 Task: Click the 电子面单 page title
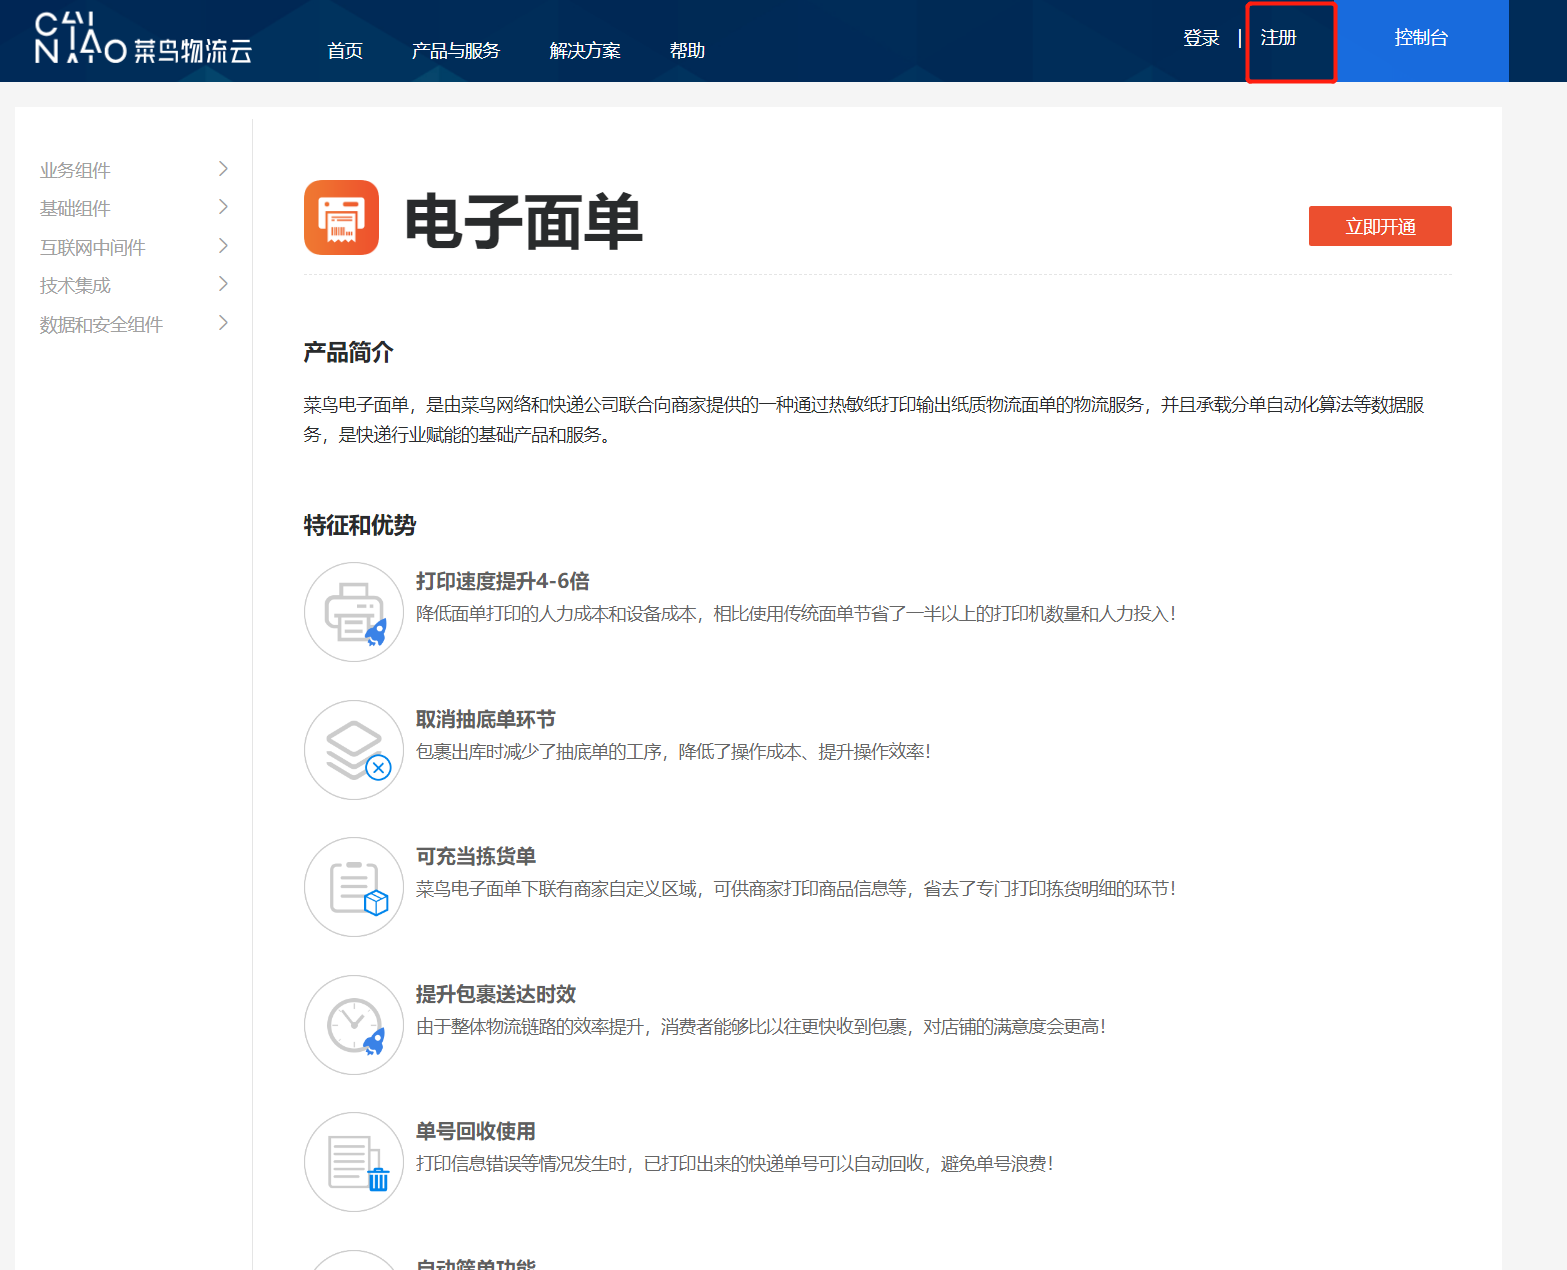[523, 222]
